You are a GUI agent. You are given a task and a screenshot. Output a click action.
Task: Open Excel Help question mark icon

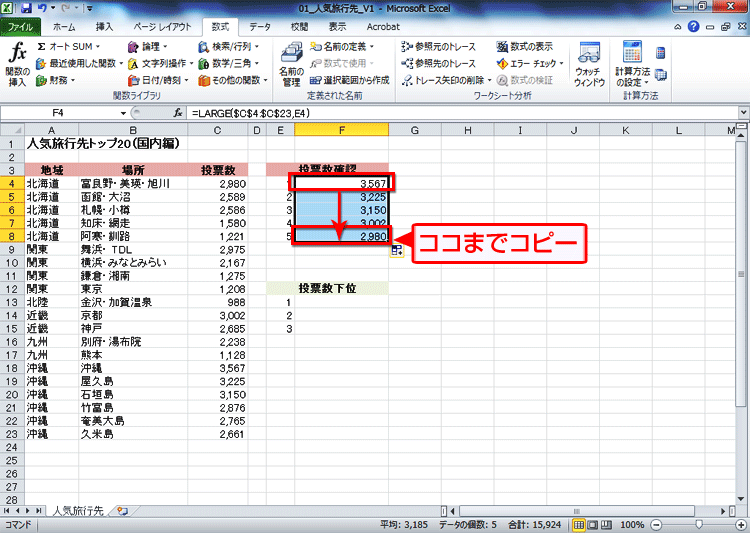[693, 27]
